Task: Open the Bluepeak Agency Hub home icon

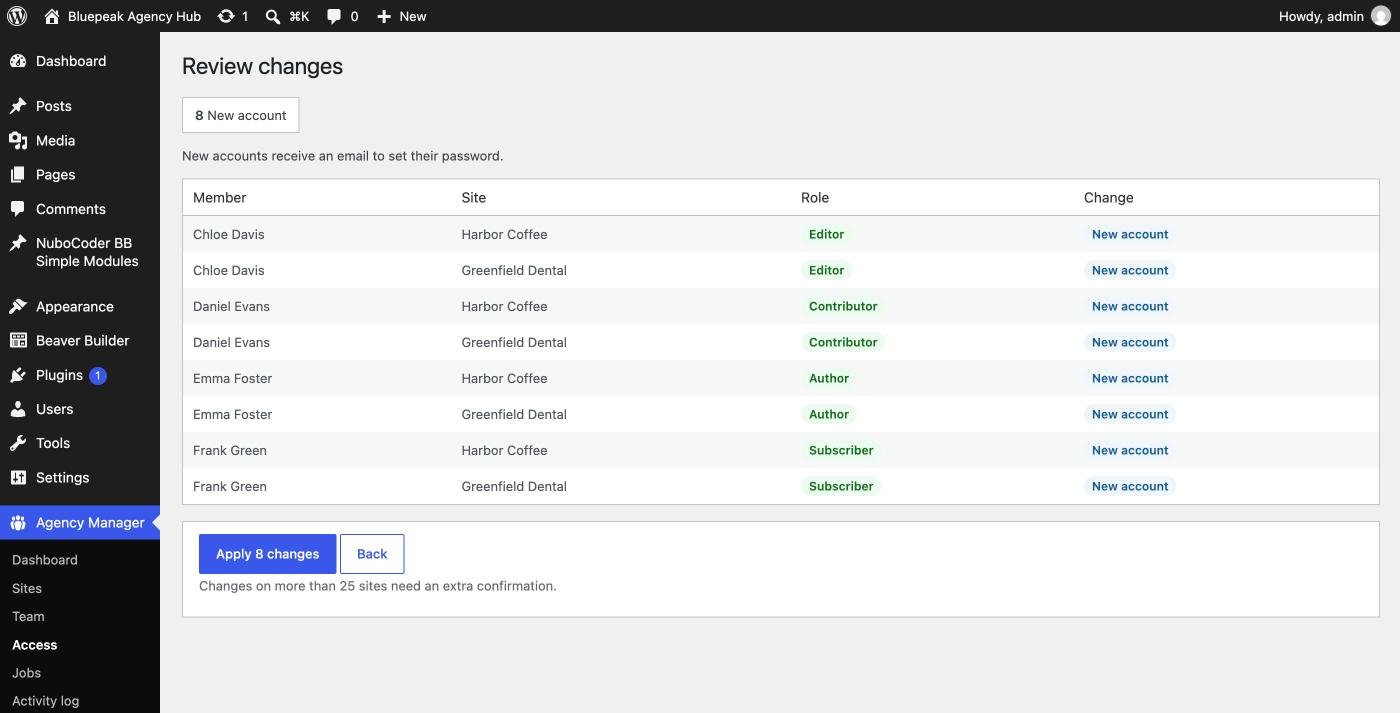Action: pos(52,16)
